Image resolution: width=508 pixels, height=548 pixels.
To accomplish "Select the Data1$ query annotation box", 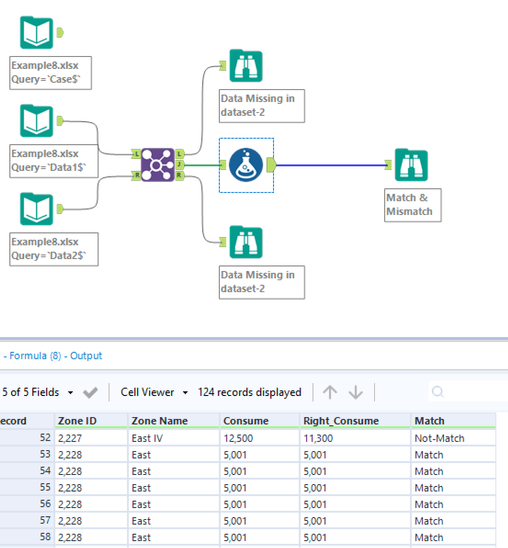I will coord(54,161).
